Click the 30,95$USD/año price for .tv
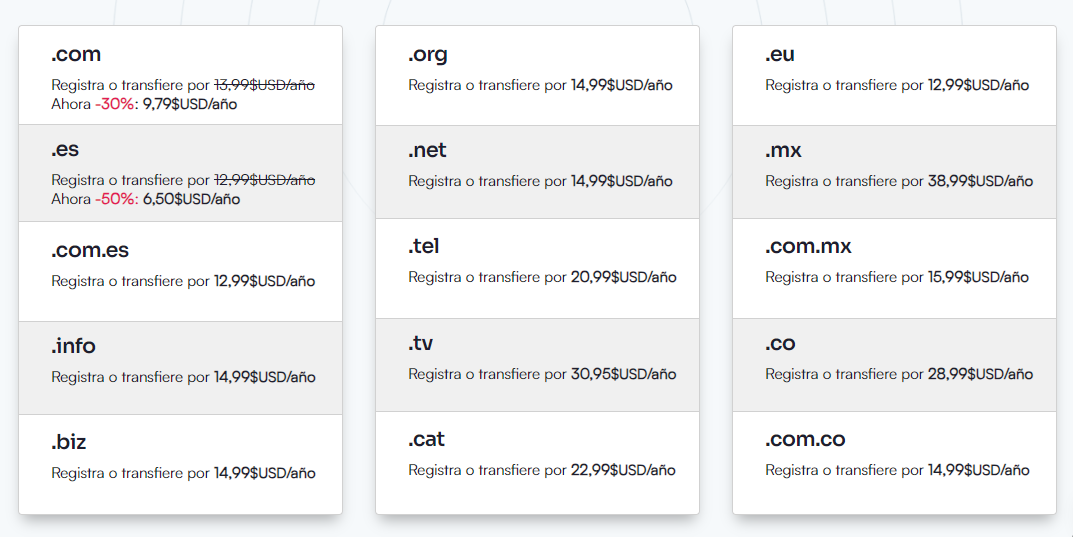The height and width of the screenshot is (537, 1073). click(x=623, y=374)
